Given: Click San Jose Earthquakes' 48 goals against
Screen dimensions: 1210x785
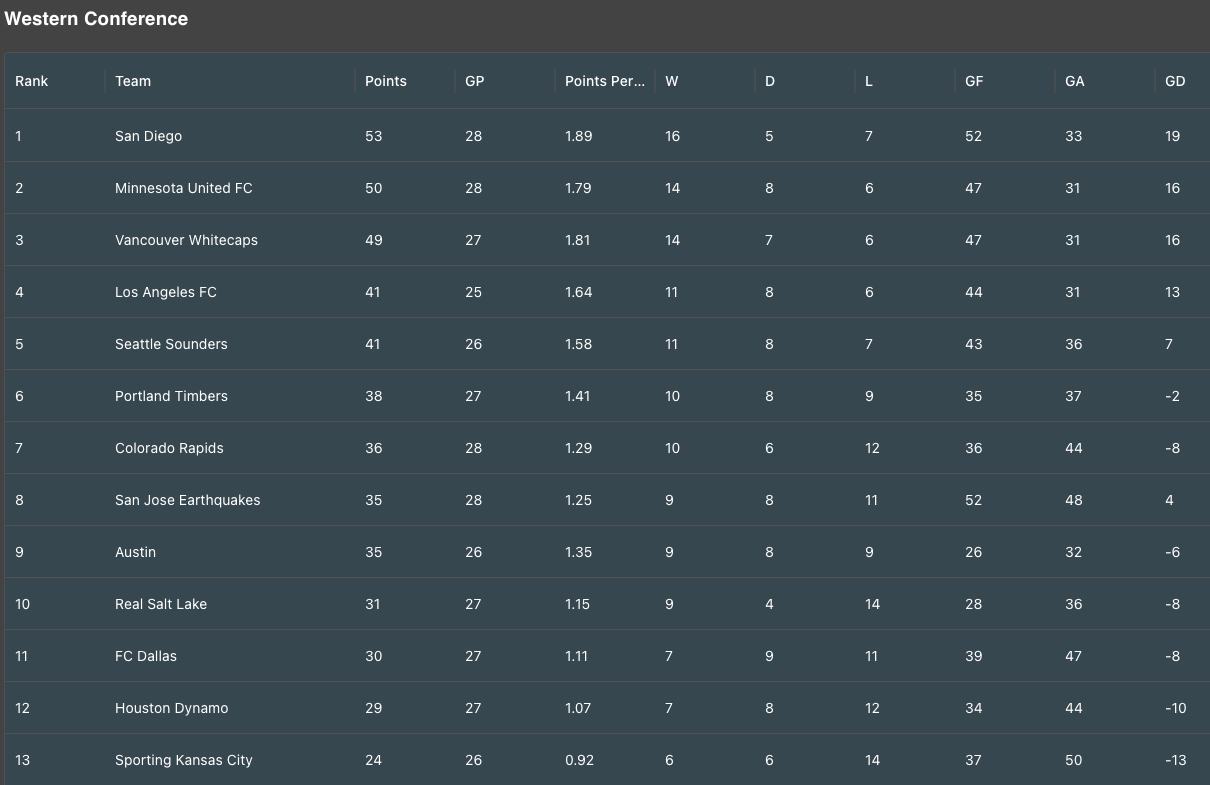Looking at the screenshot, I should 1074,500.
